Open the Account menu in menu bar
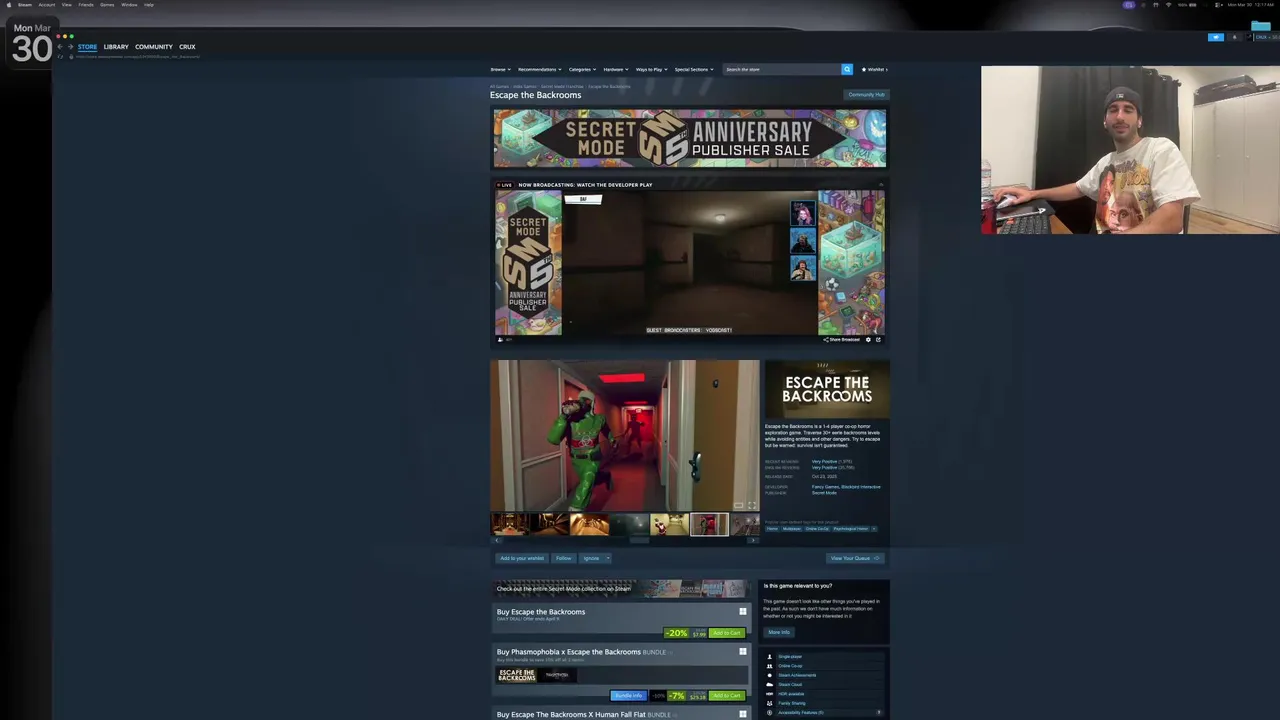 (x=47, y=5)
